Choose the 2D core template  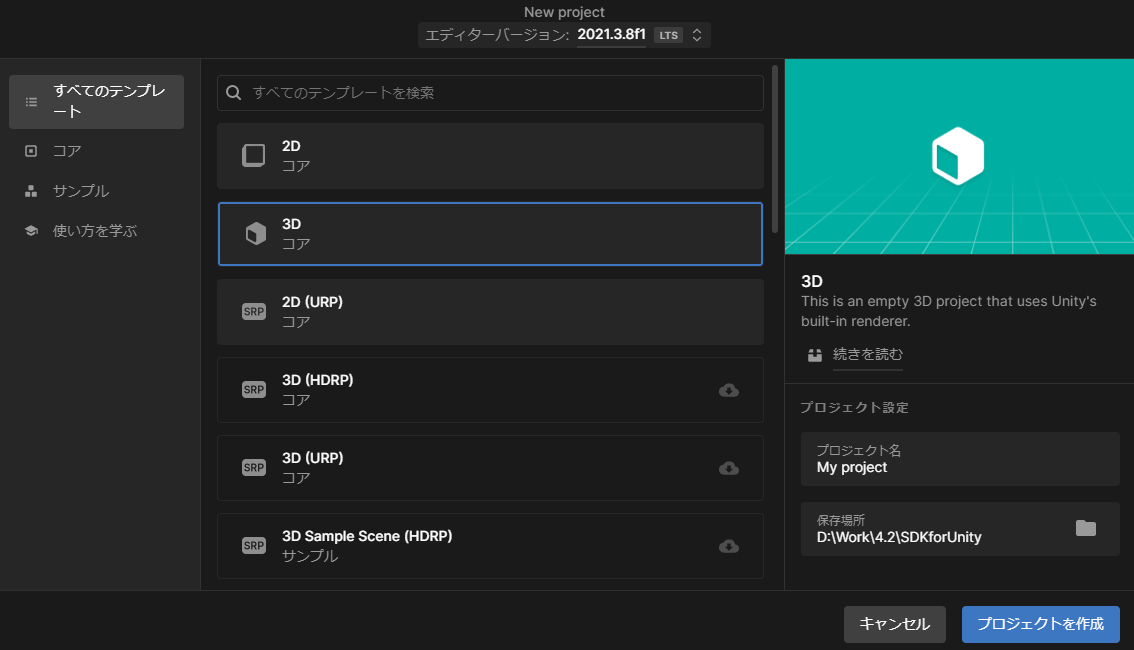[x=490, y=156]
